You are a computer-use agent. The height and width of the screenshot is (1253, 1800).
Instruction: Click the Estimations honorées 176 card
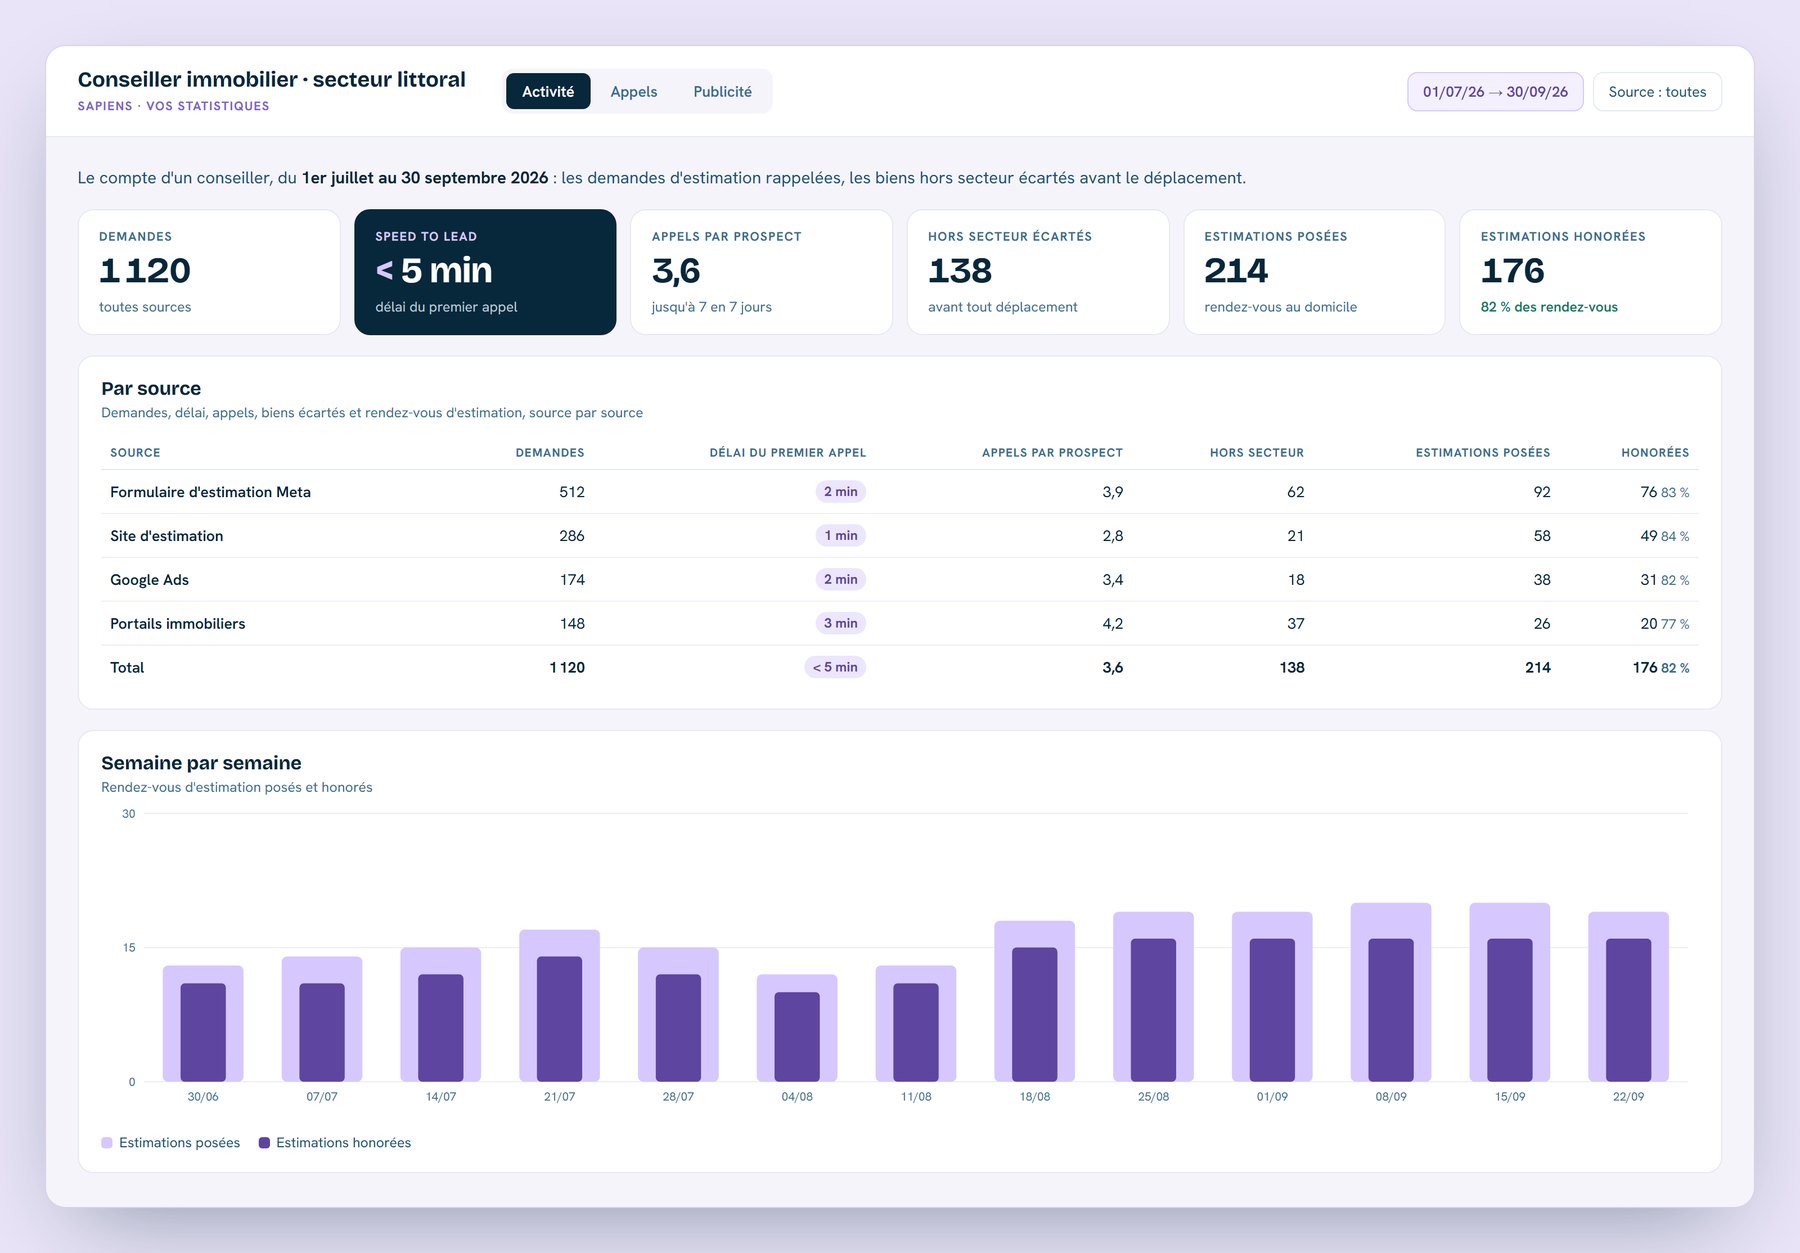[1590, 272]
